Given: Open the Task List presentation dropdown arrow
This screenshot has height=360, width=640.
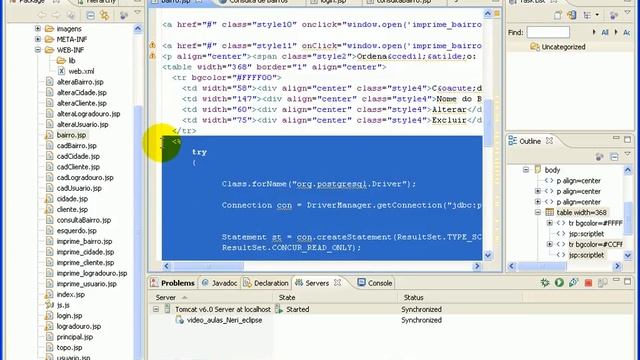Looking at the screenshot, I should (597, 16).
